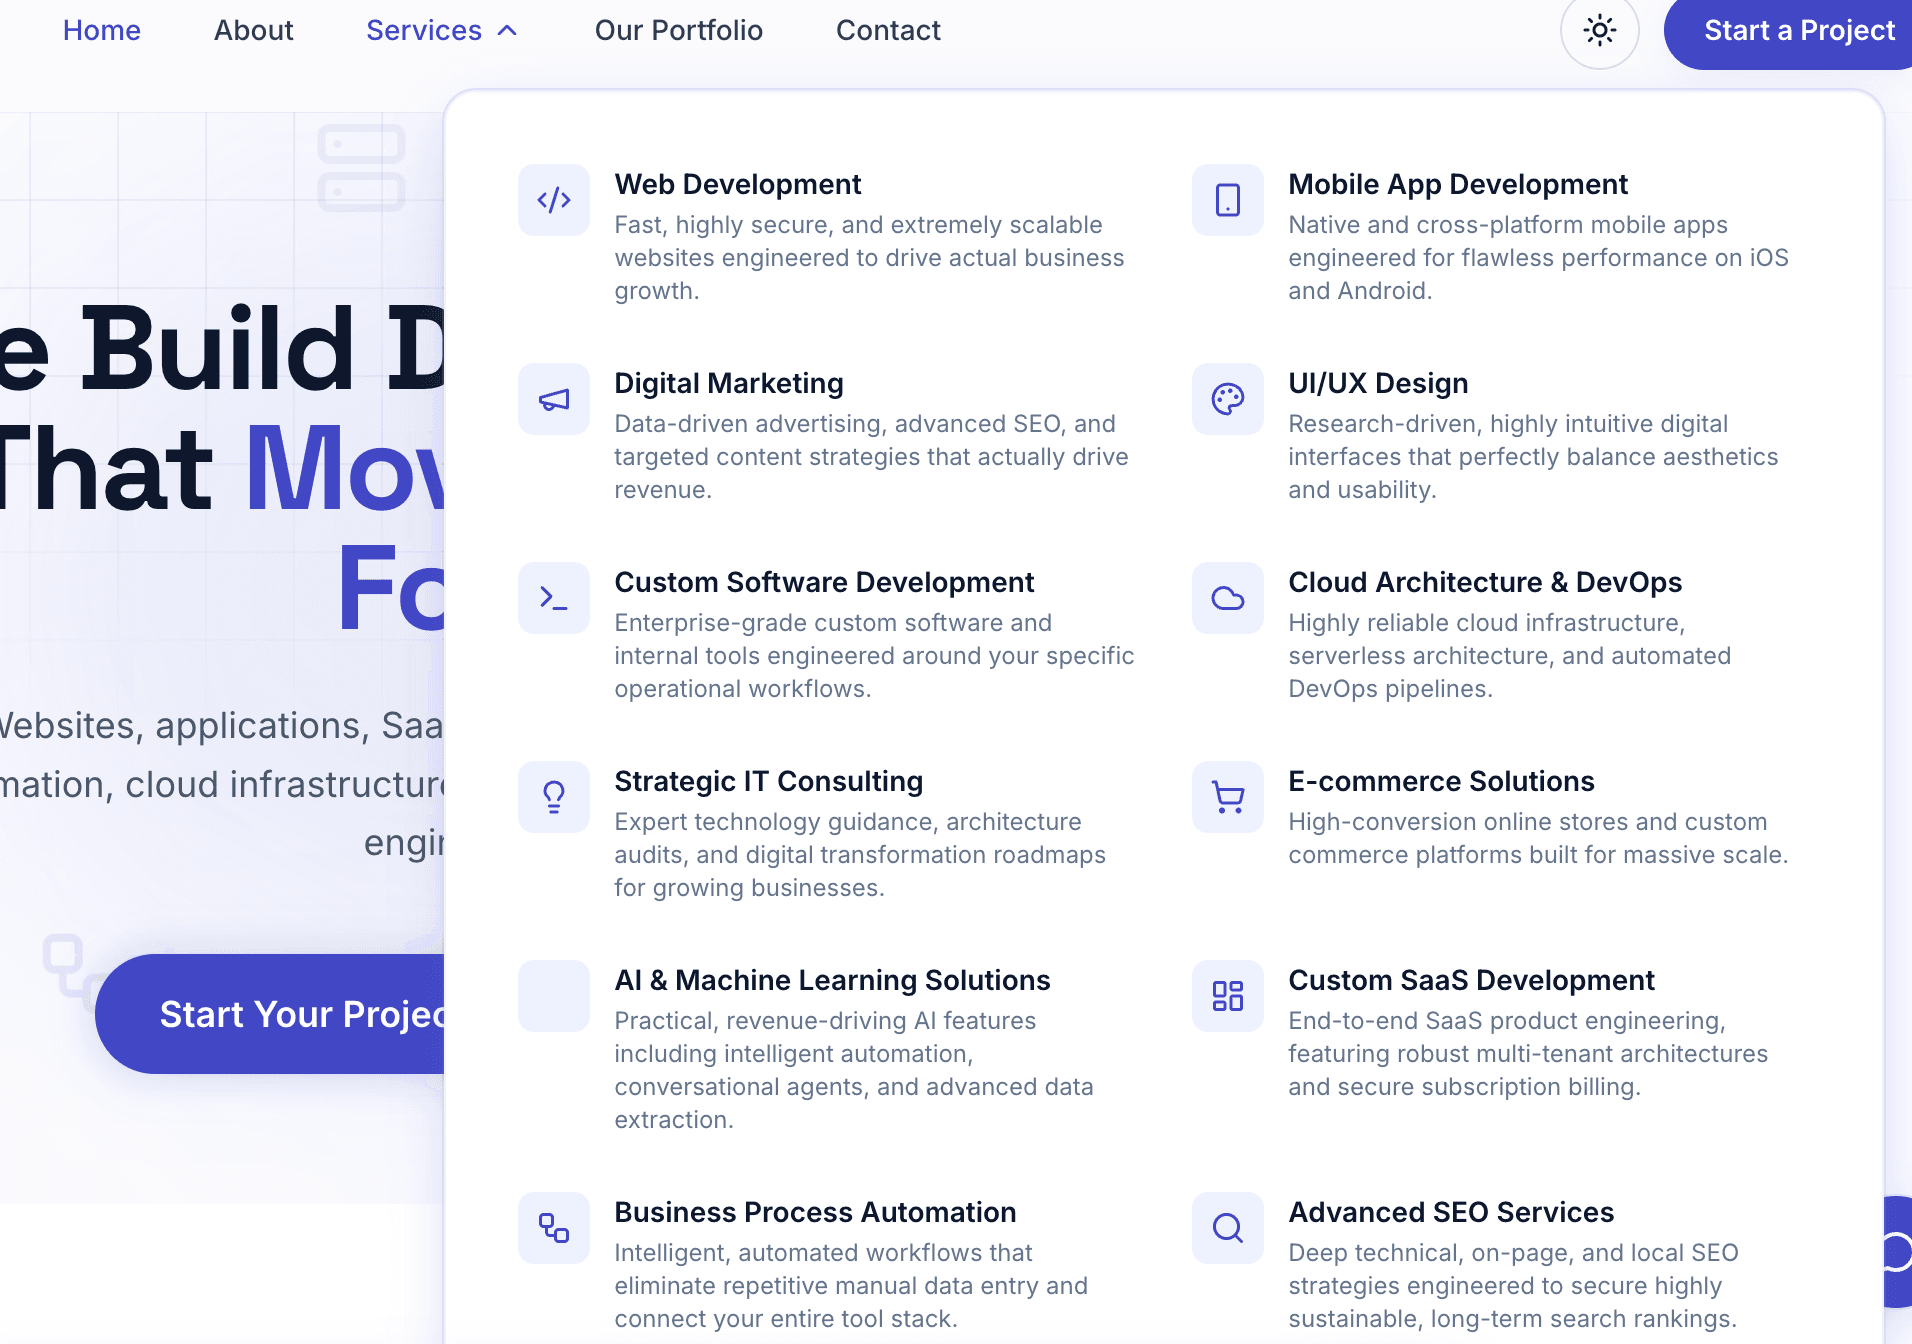Click the Custom SaaS grid icon

coord(1228,996)
